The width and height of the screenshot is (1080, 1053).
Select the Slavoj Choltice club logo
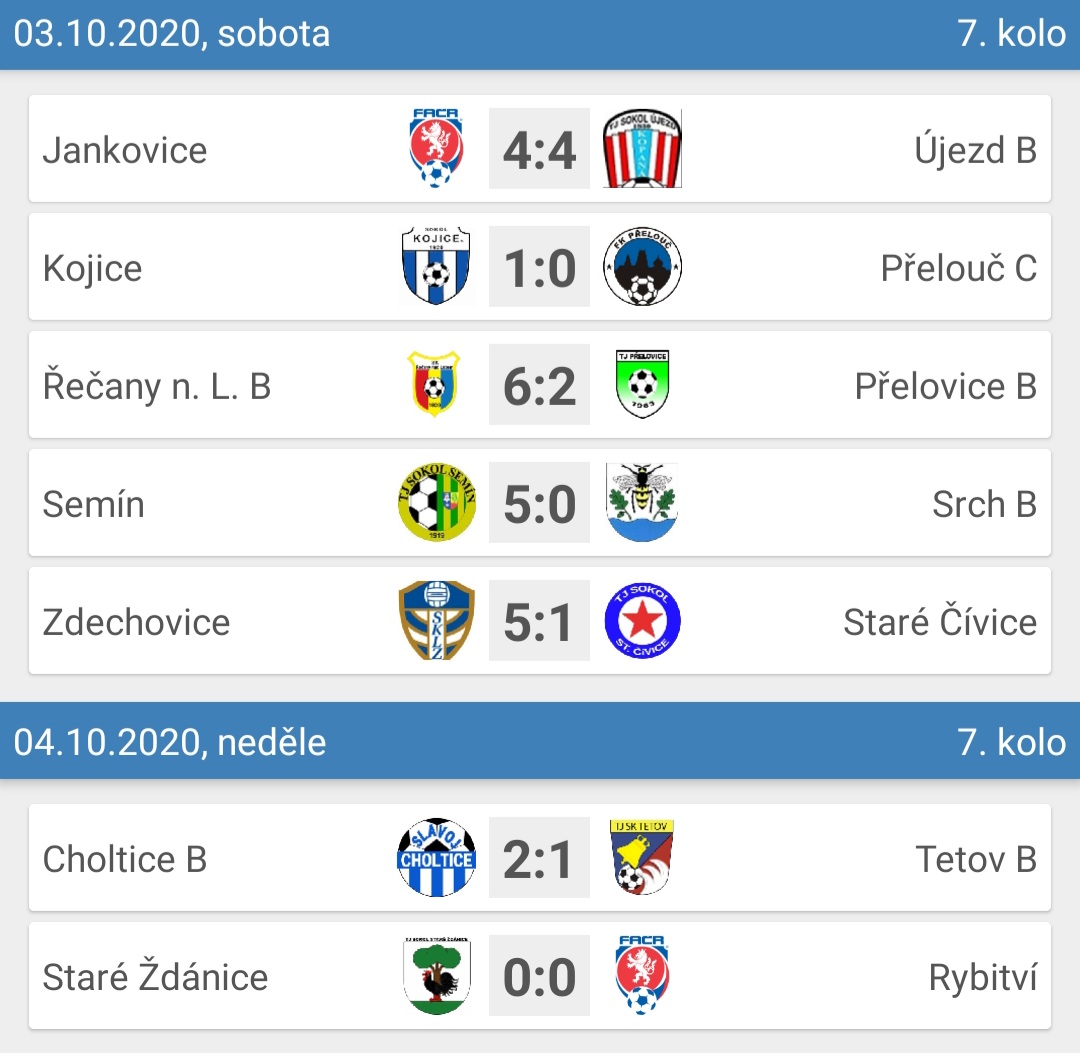437,857
